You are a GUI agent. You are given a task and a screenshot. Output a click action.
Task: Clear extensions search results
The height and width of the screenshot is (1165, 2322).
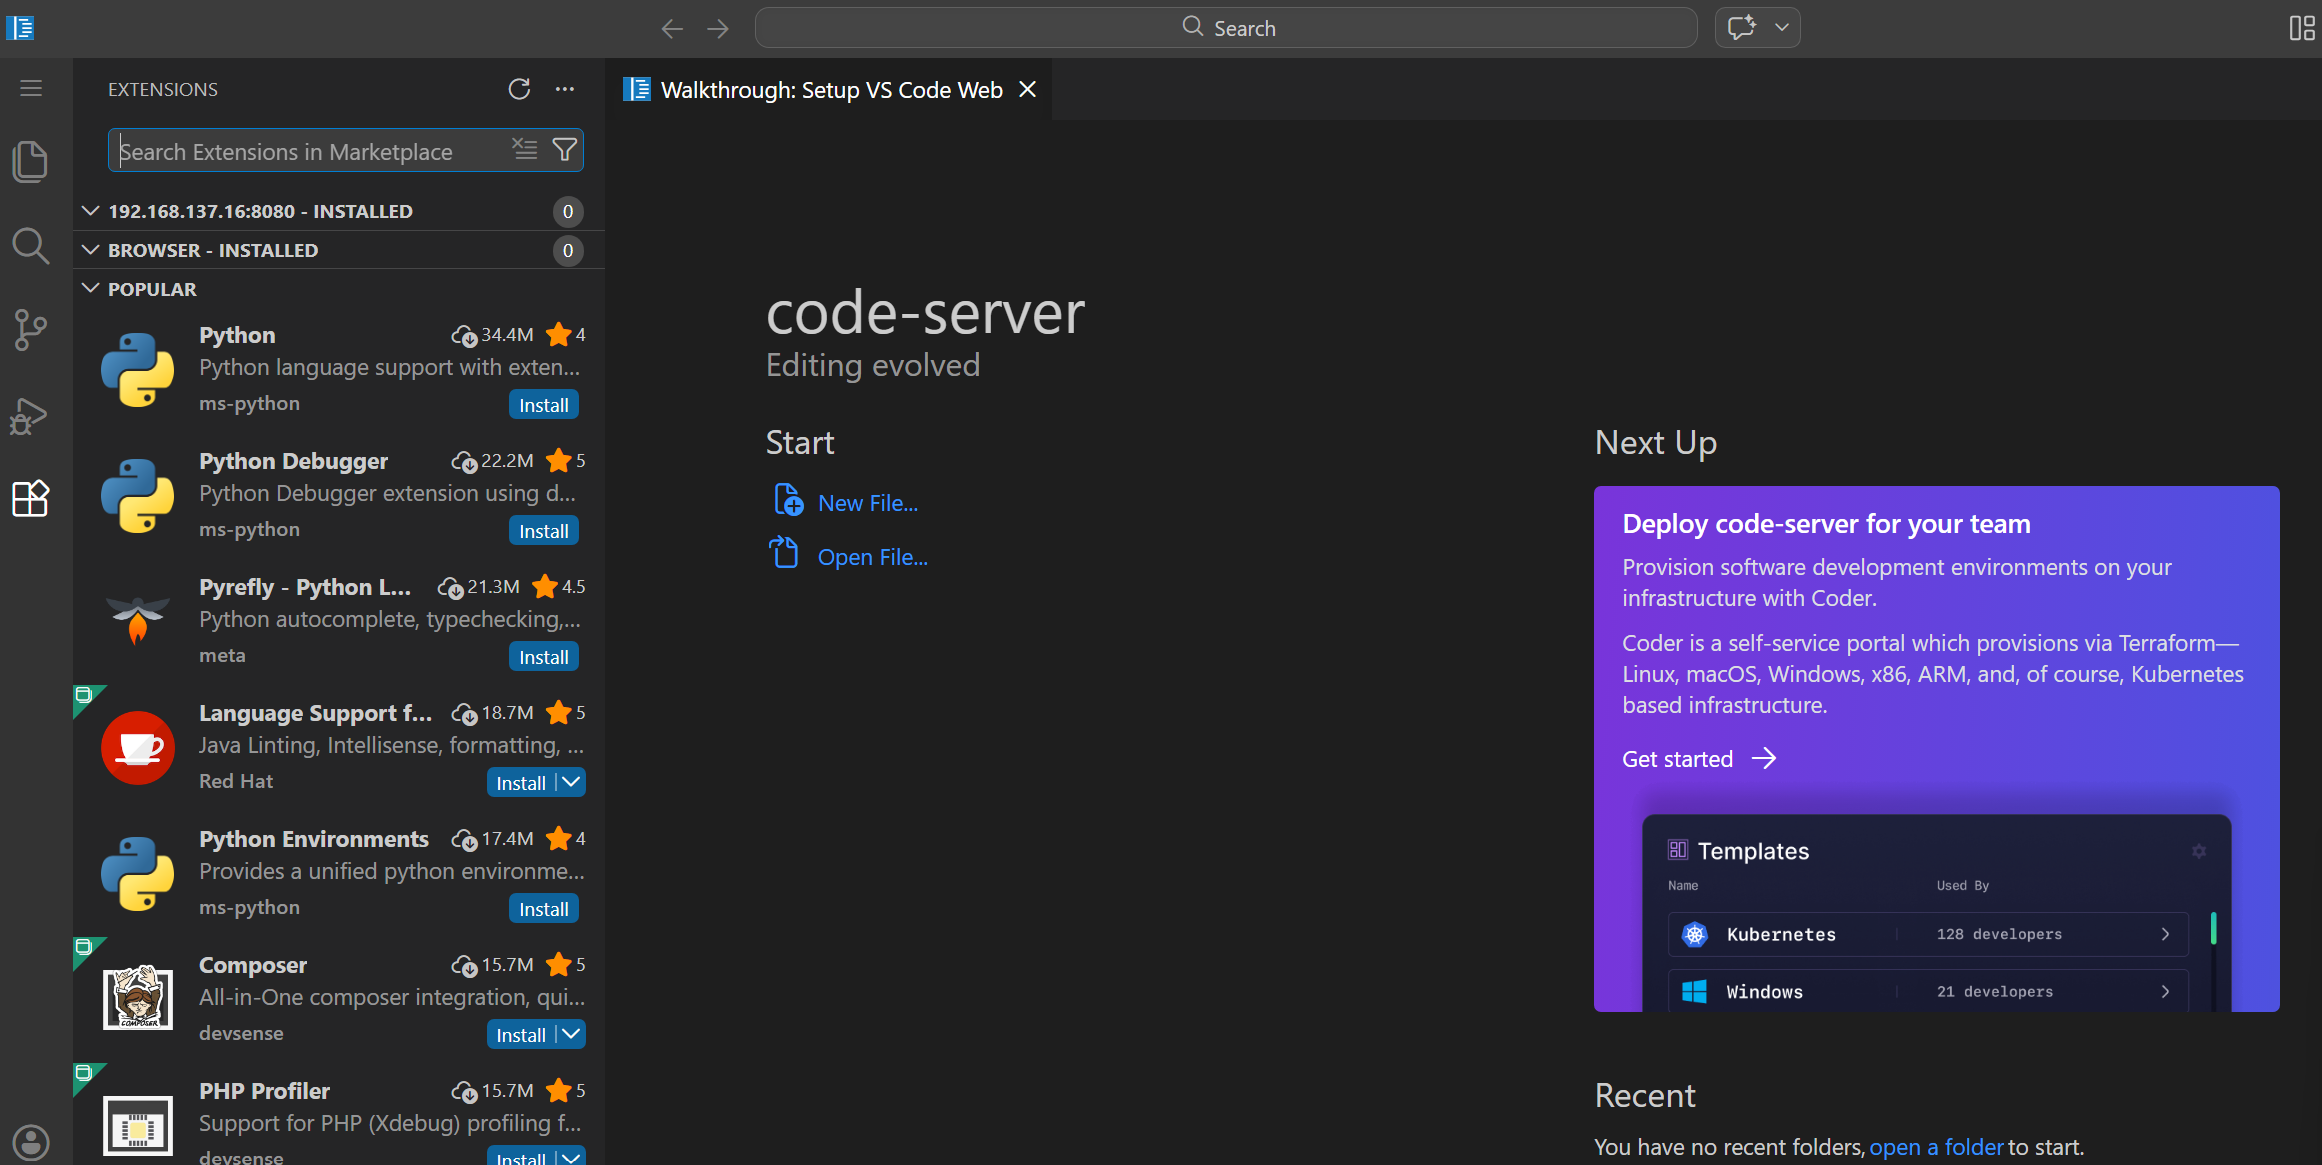coord(525,150)
